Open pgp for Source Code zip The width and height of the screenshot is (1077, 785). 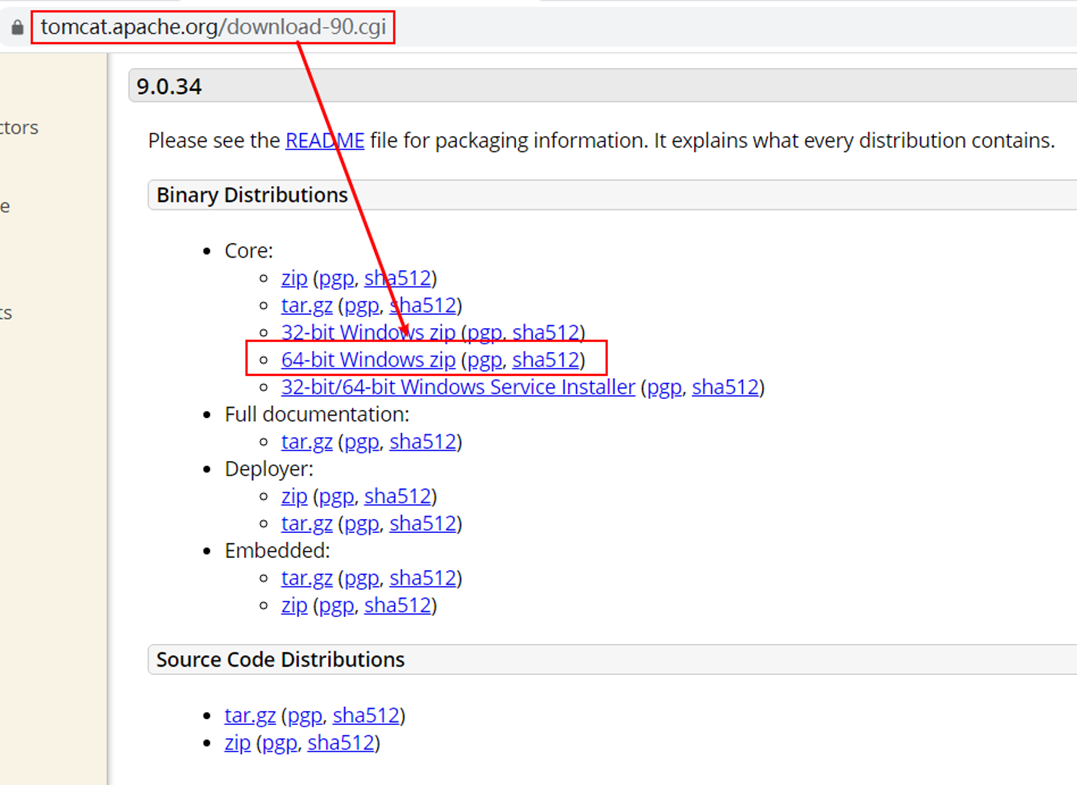tap(280, 743)
